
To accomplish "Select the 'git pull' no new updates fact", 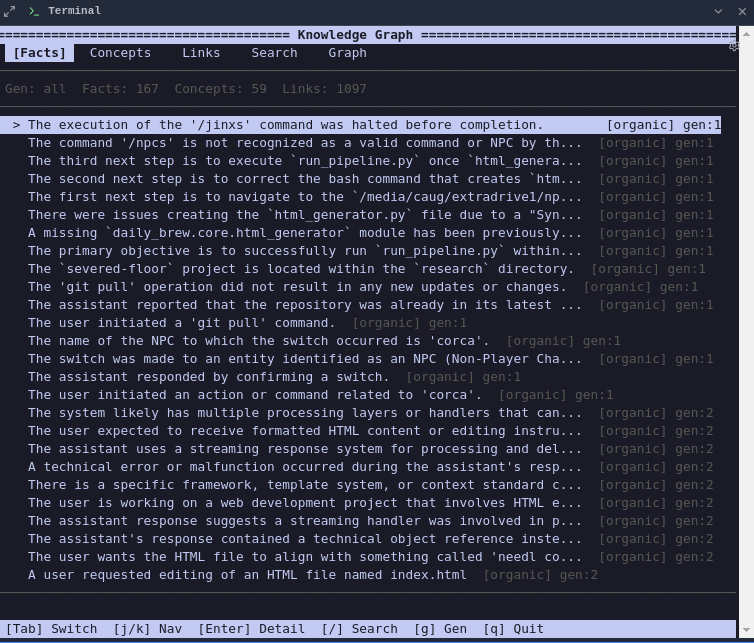I will click(361, 287).
